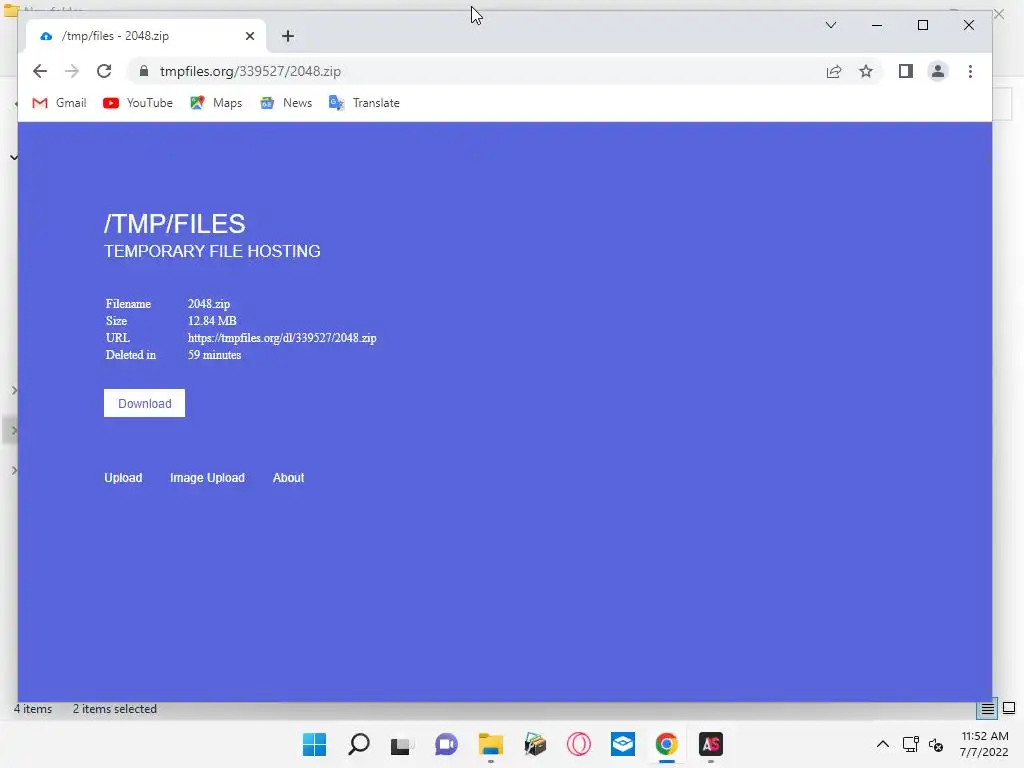Reload the tmpfiles page
Image resolution: width=1024 pixels, height=768 pixels.
pyautogui.click(x=104, y=71)
